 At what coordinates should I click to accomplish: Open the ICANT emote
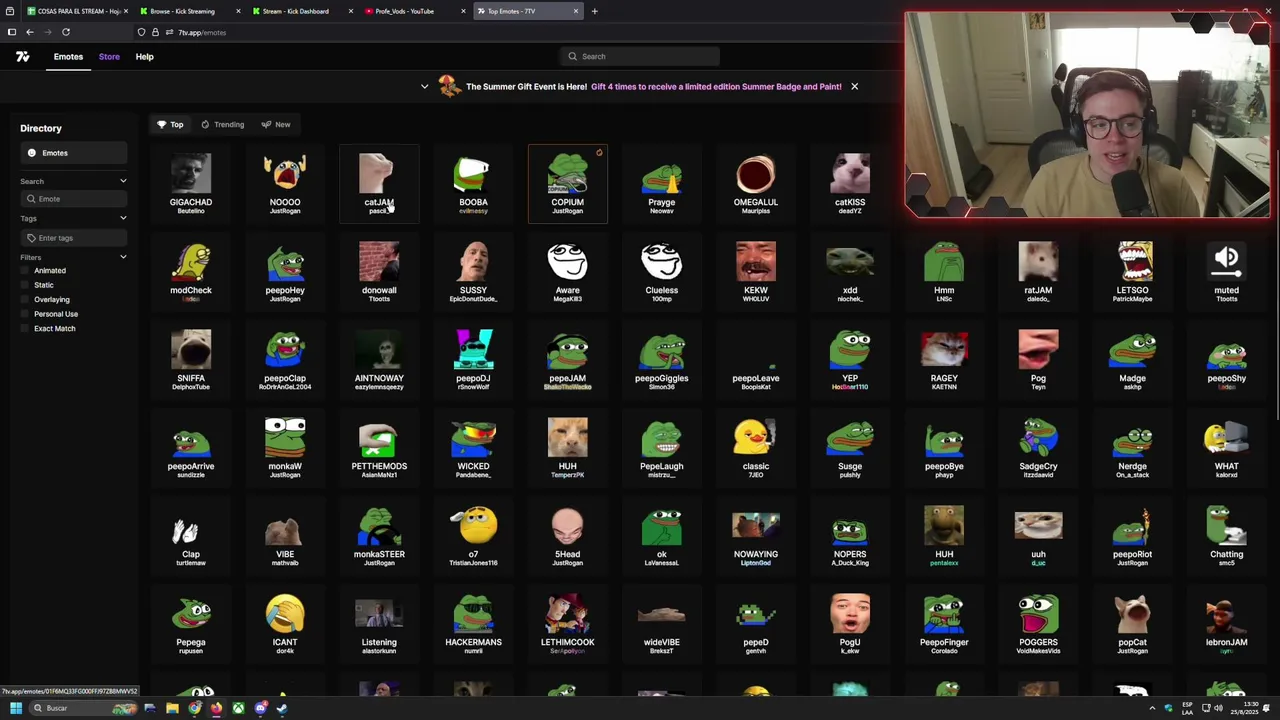(x=285, y=624)
